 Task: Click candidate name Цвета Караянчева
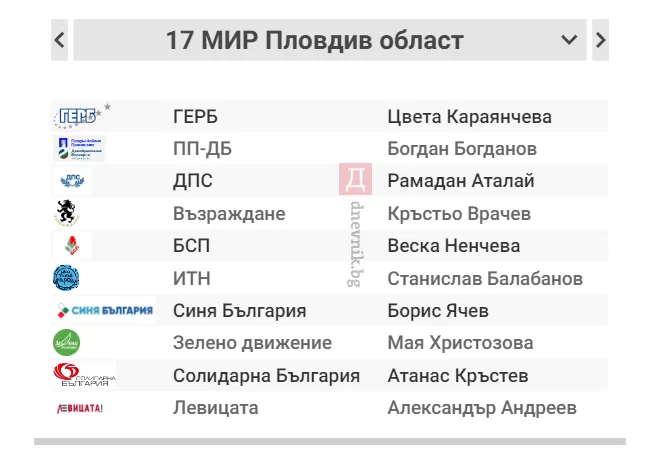tap(469, 117)
